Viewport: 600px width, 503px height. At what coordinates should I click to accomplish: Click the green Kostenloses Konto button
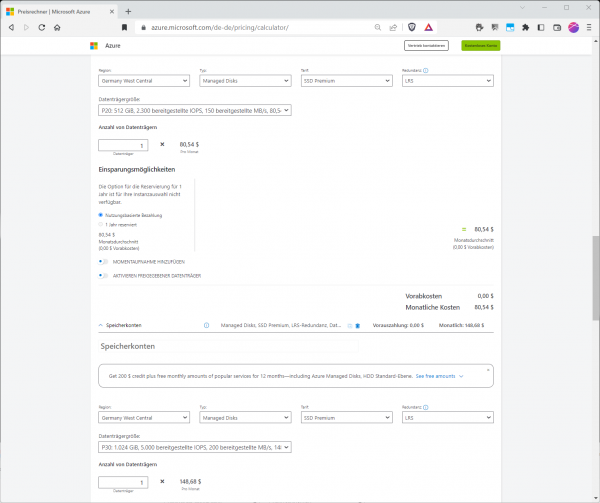point(481,46)
